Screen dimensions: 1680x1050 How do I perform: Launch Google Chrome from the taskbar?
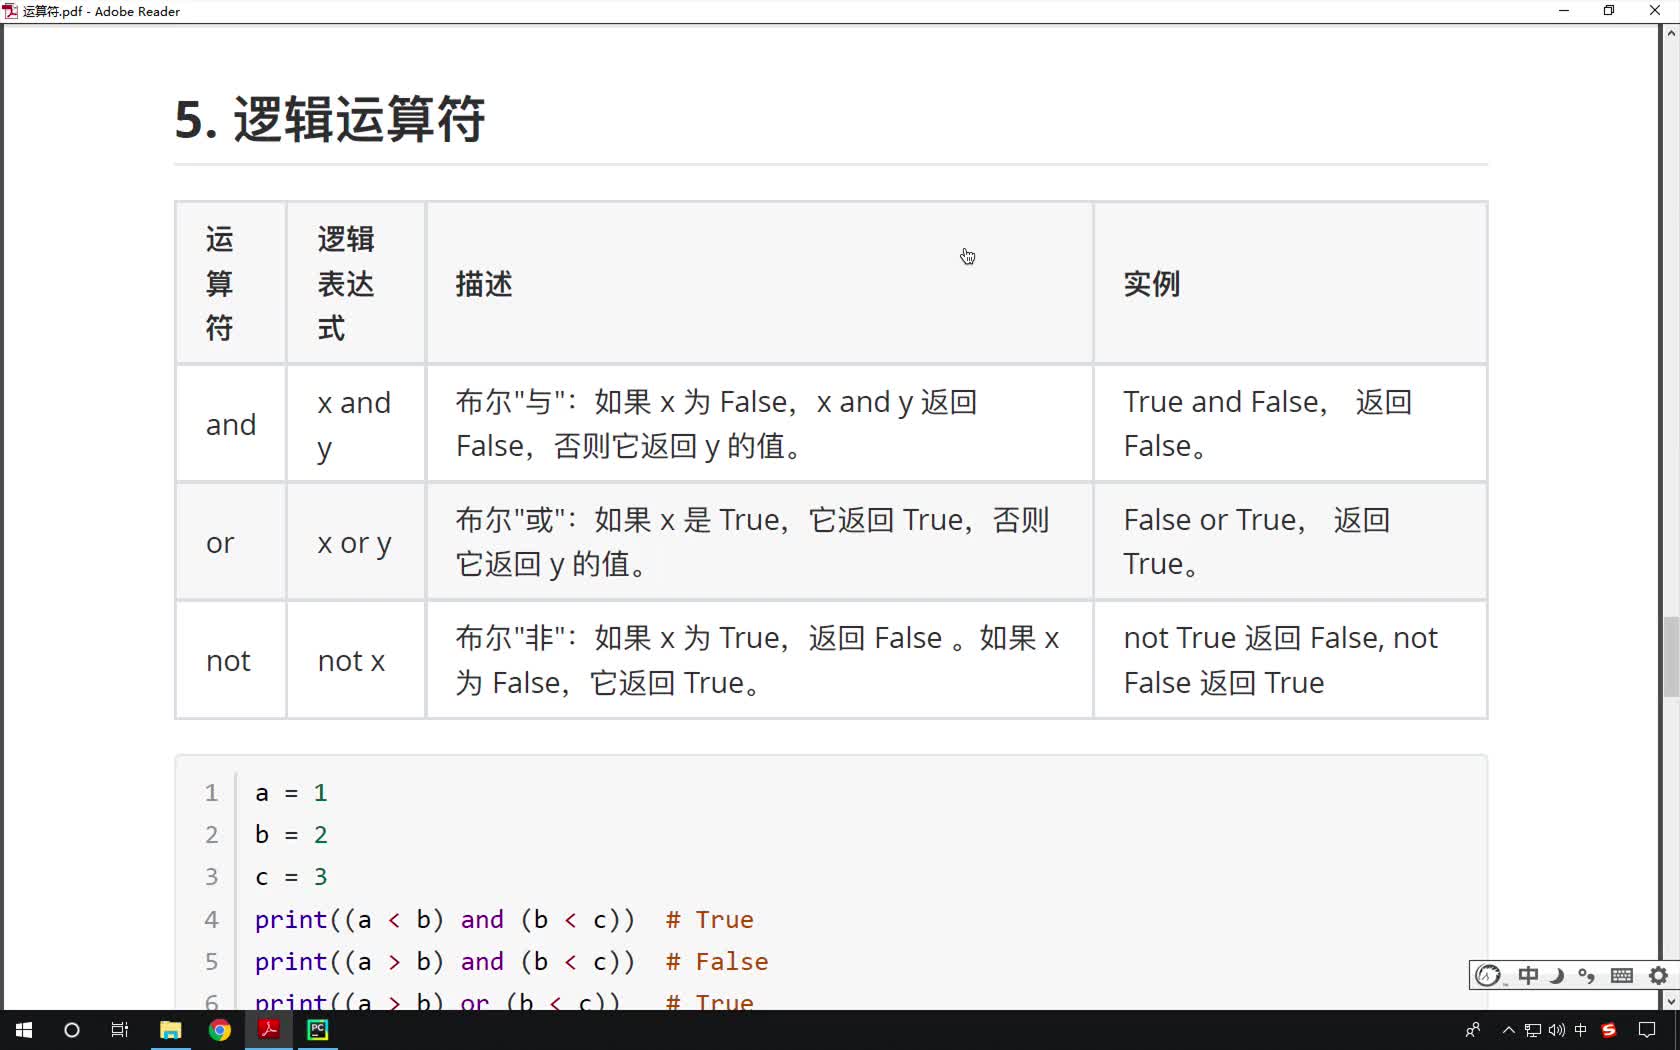(220, 1030)
